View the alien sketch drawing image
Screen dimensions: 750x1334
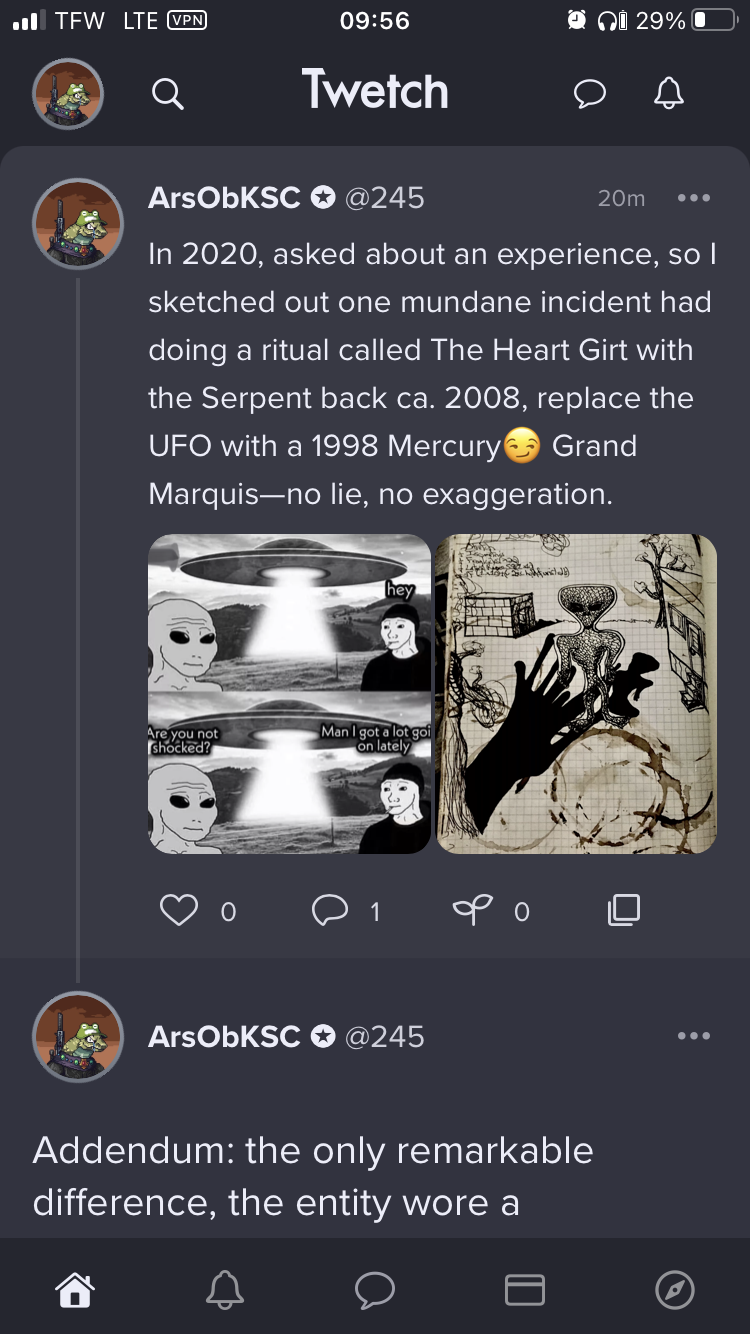tap(576, 693)
